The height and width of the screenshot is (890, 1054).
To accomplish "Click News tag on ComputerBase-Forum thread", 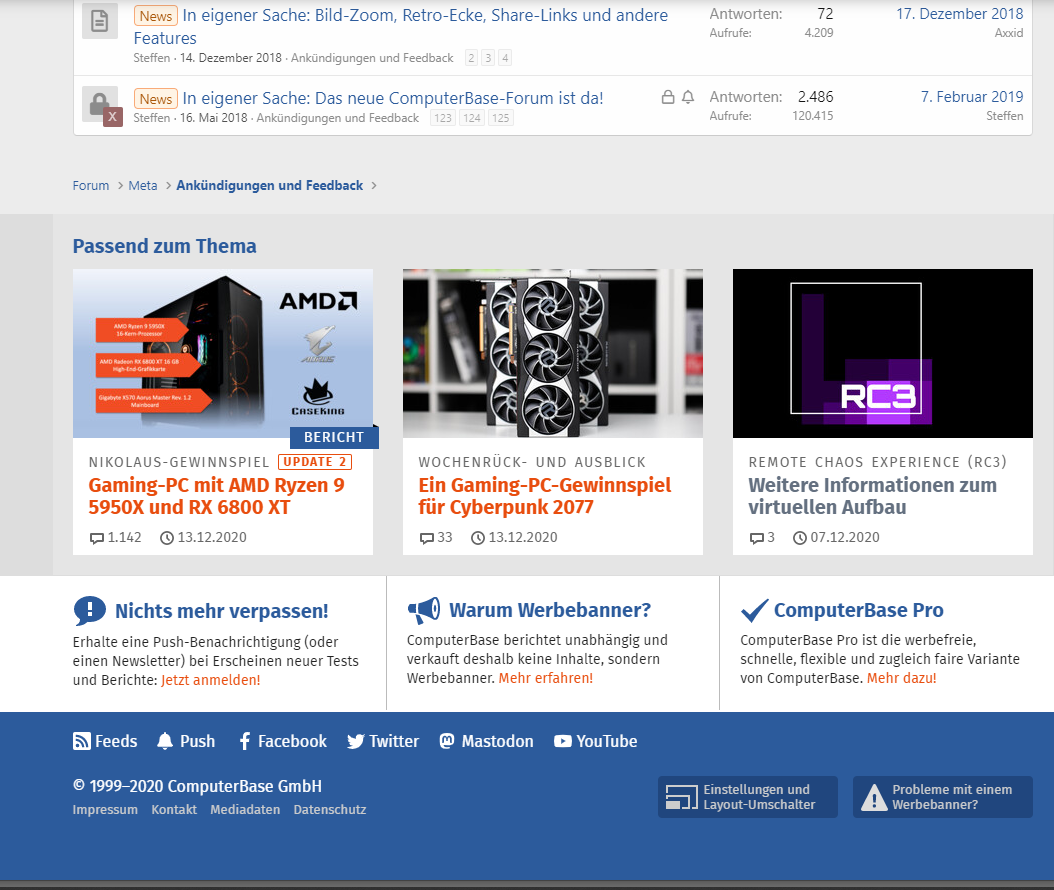I will (155, 99).
